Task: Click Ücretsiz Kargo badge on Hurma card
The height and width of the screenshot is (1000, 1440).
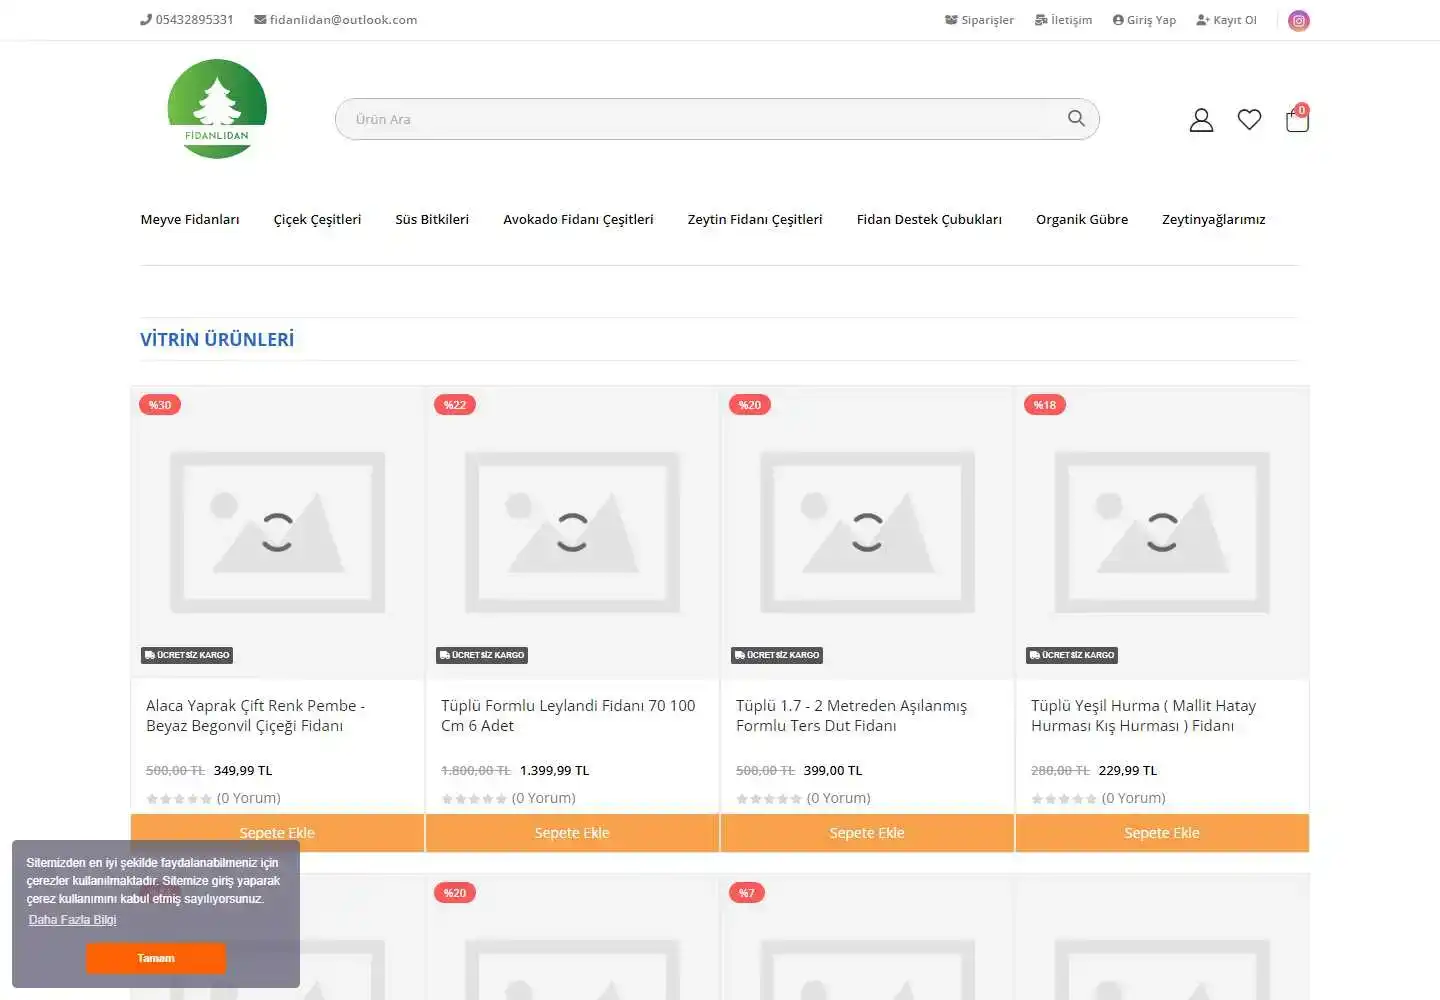Action: tap(1072, 655)
